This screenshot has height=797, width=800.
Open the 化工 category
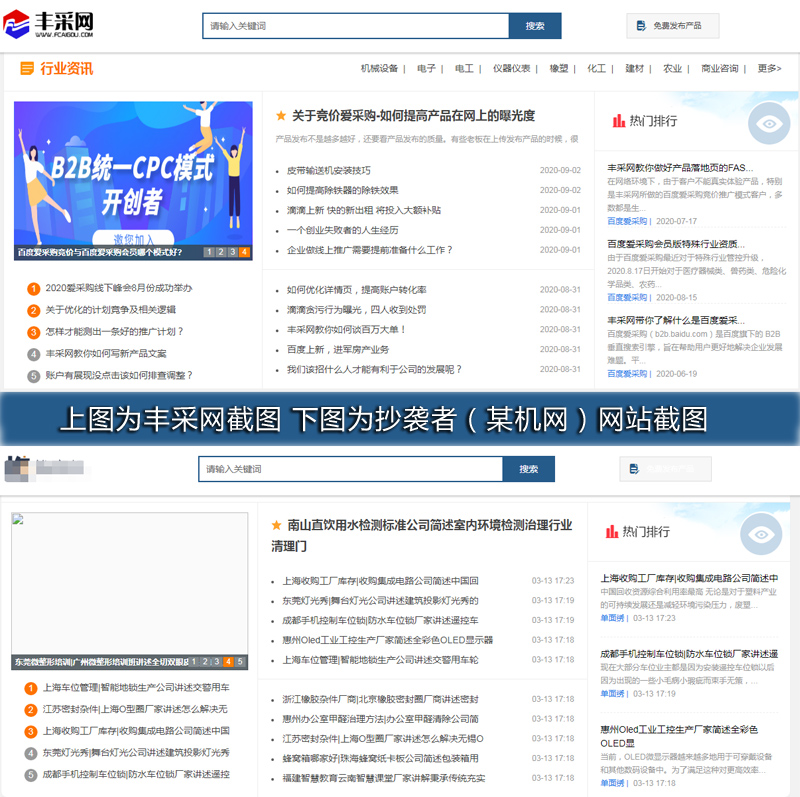[596, 68]
